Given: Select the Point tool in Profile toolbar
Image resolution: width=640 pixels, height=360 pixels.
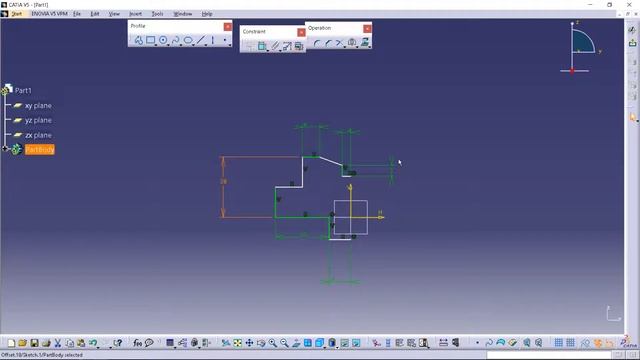Looking at the screenshot, I should [224, 40].
